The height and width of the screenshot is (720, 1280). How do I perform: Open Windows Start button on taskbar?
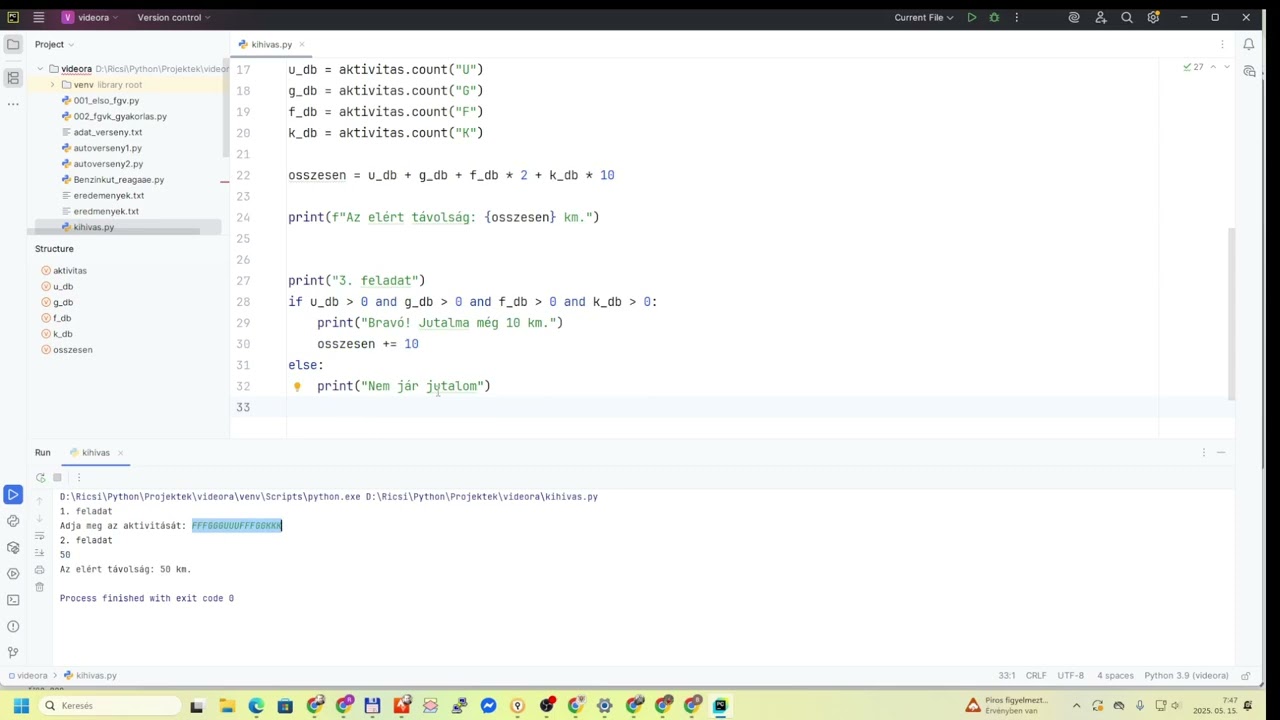20,706
